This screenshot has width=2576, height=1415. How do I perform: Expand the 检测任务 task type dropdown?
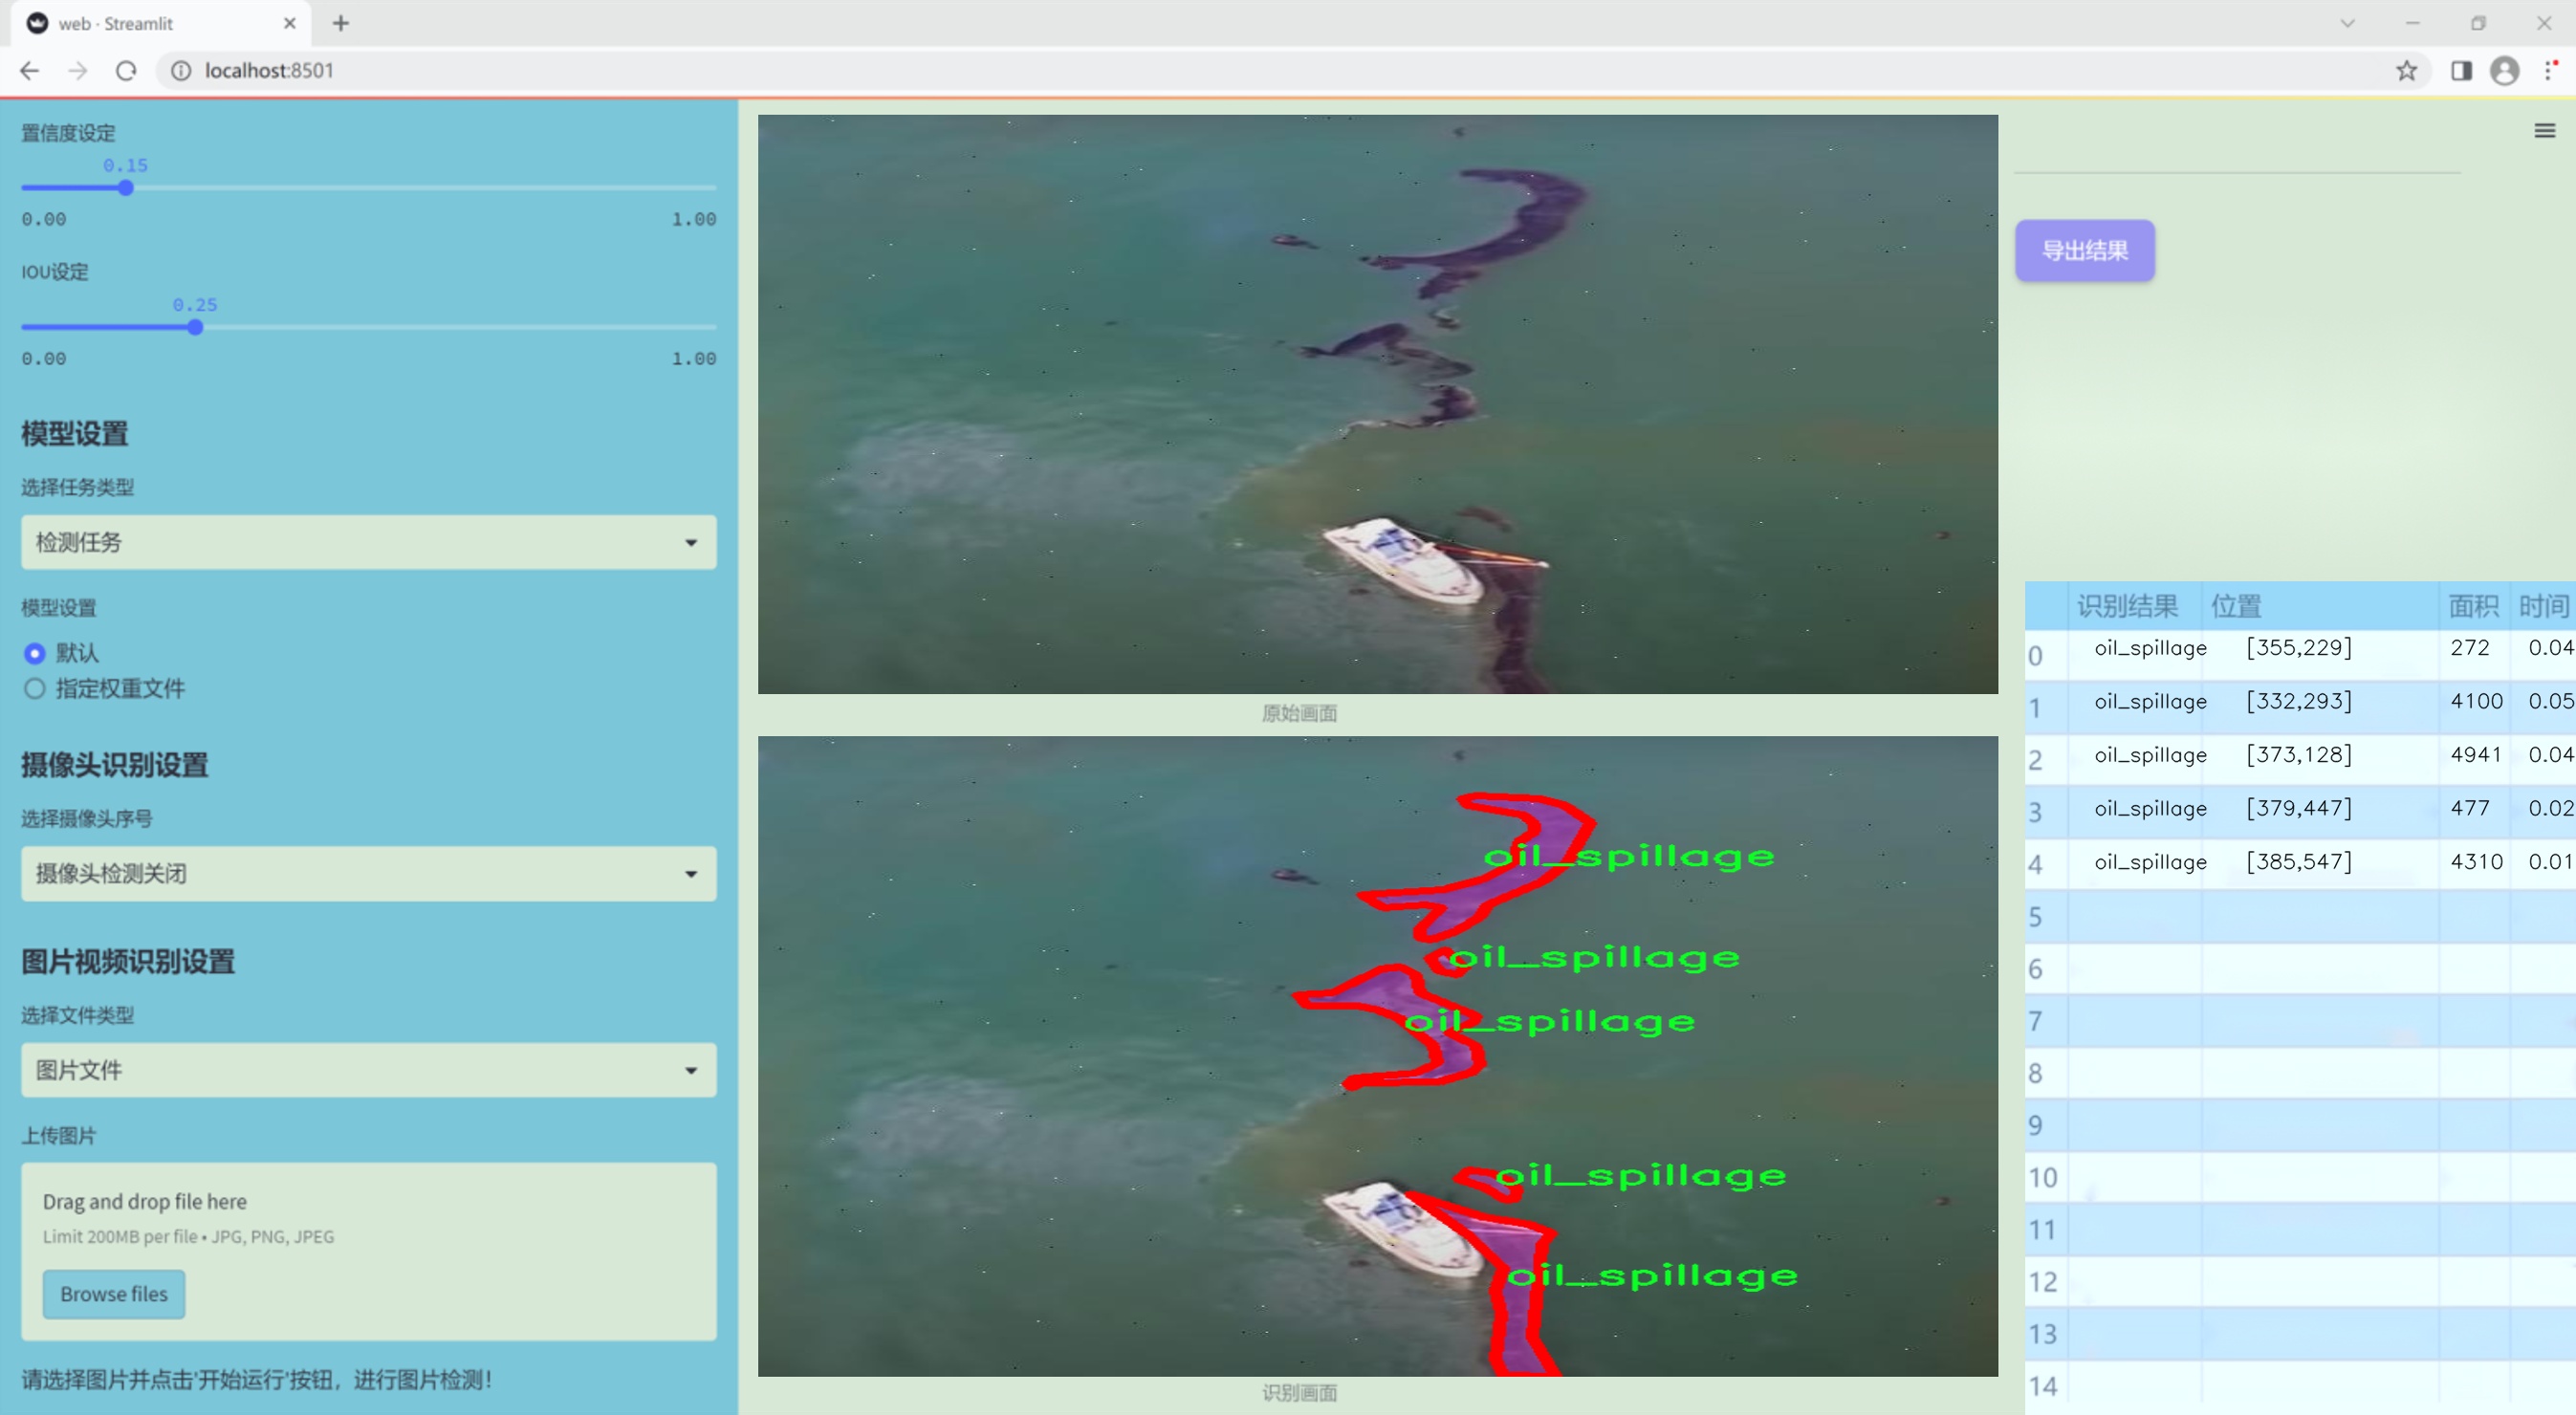(368, 542)
